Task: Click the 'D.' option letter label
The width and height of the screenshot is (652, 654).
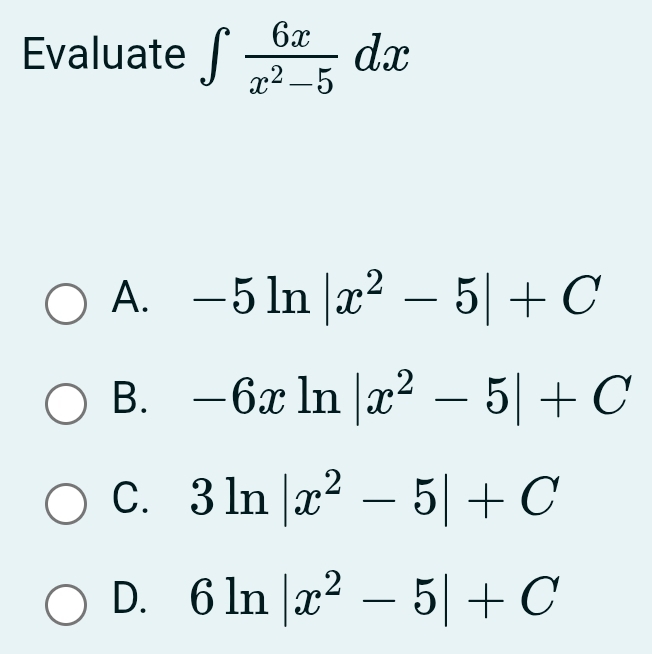Action: [x=132, y=597]
